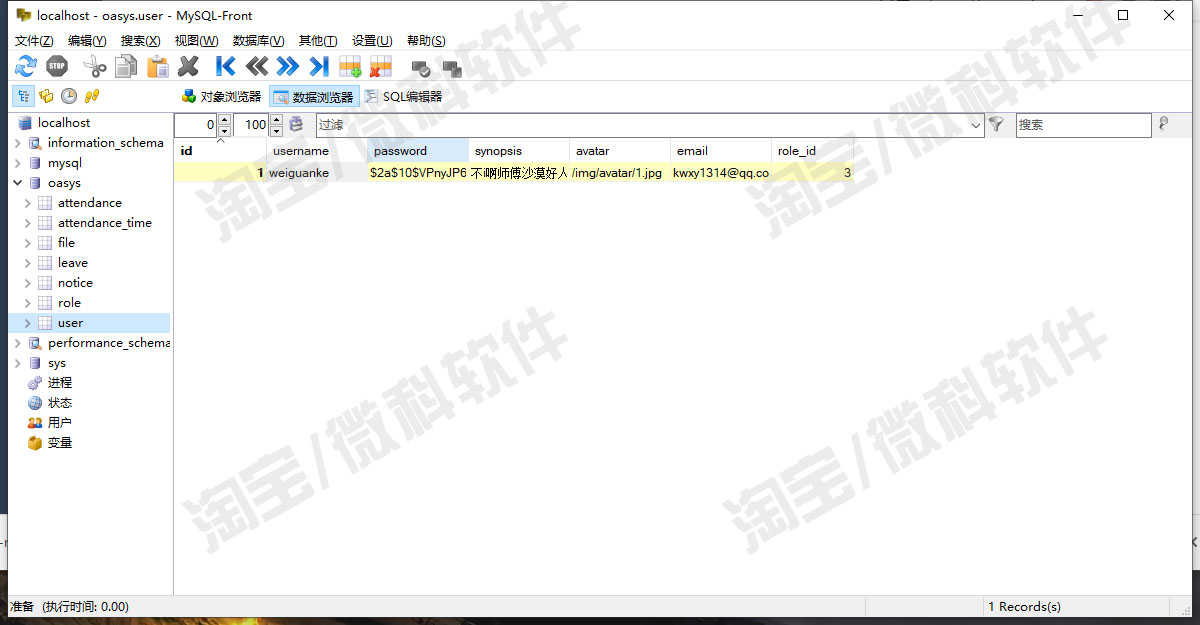Expand the attendance table node
Viewport: 1200px width, 625px height.
pos(27,203)
